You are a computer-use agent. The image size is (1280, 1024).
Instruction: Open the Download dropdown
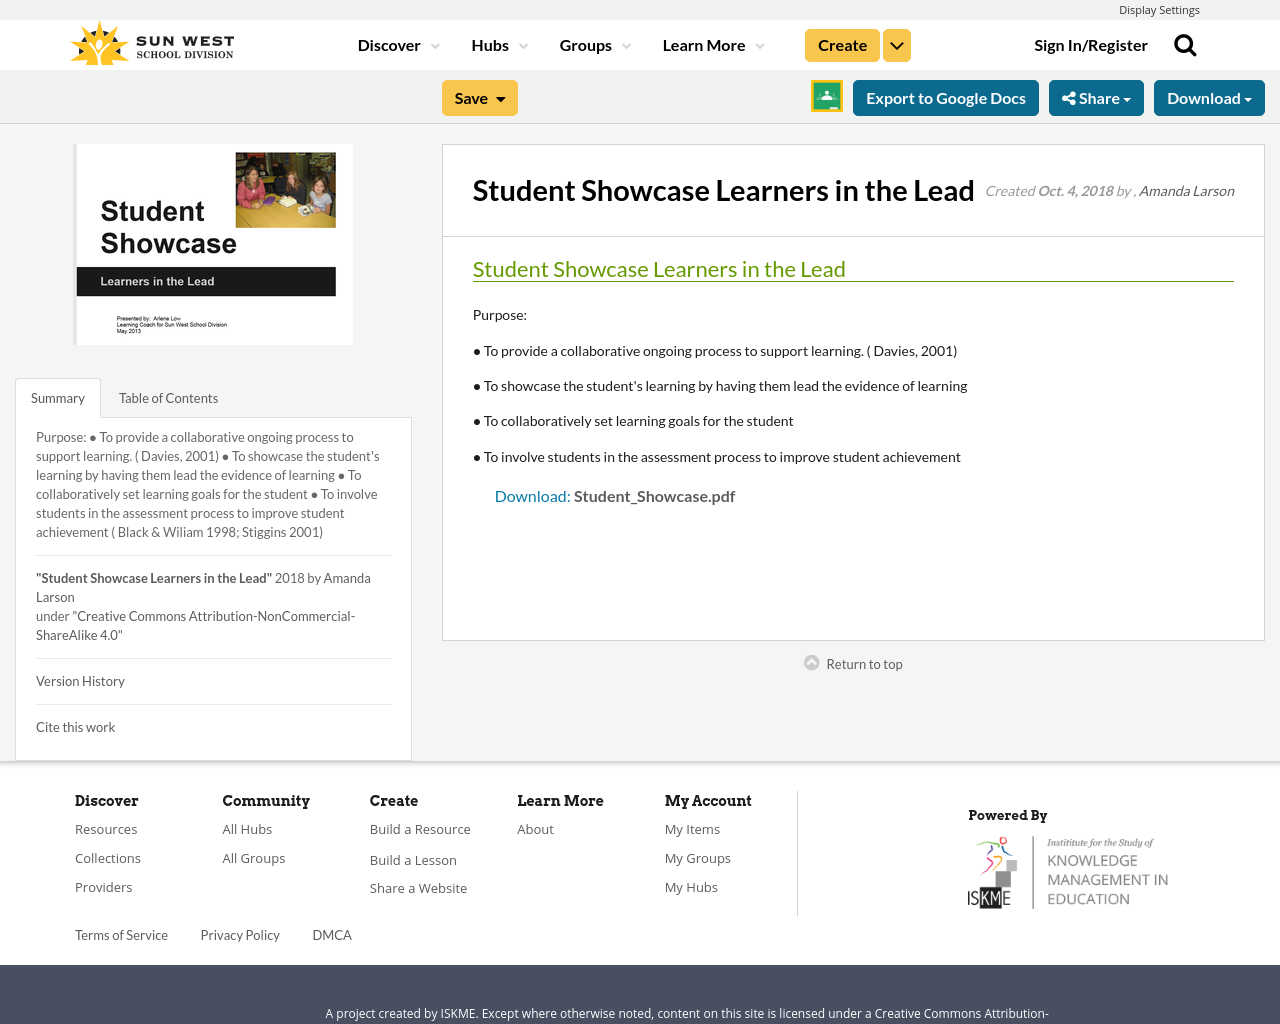(1209, 96)
